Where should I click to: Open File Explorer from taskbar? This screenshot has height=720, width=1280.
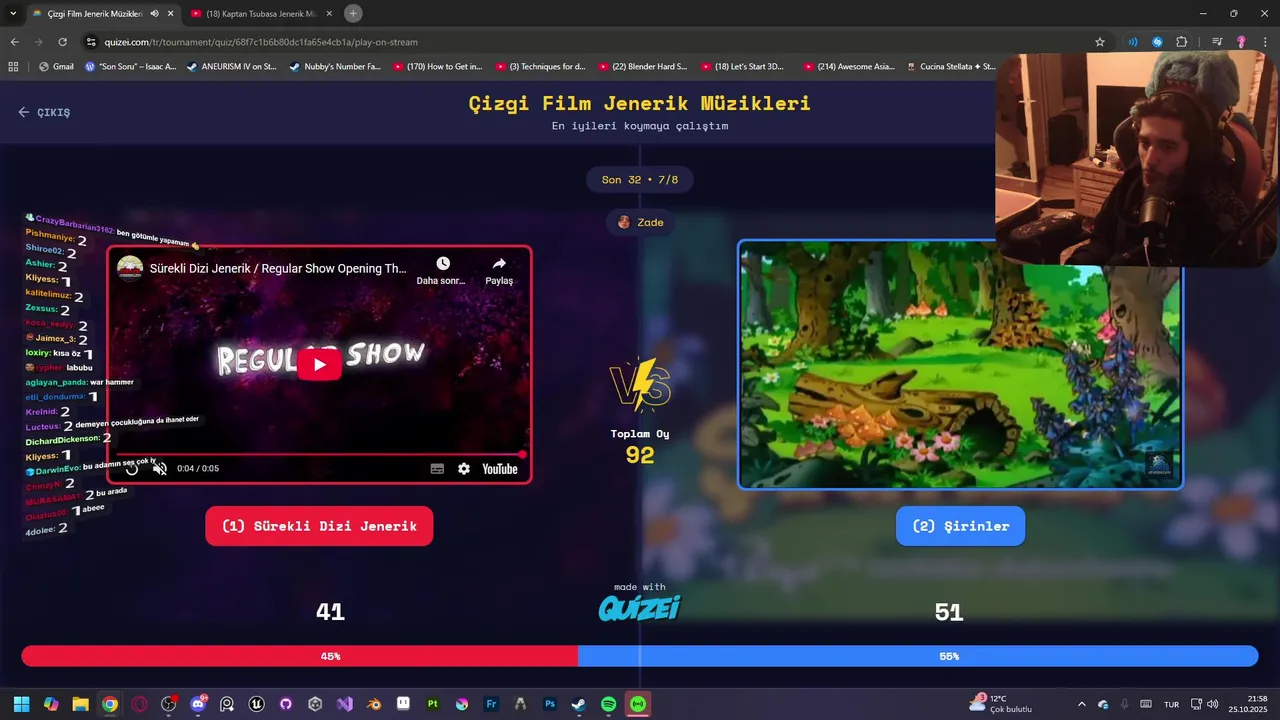click(x=80, y=704)
